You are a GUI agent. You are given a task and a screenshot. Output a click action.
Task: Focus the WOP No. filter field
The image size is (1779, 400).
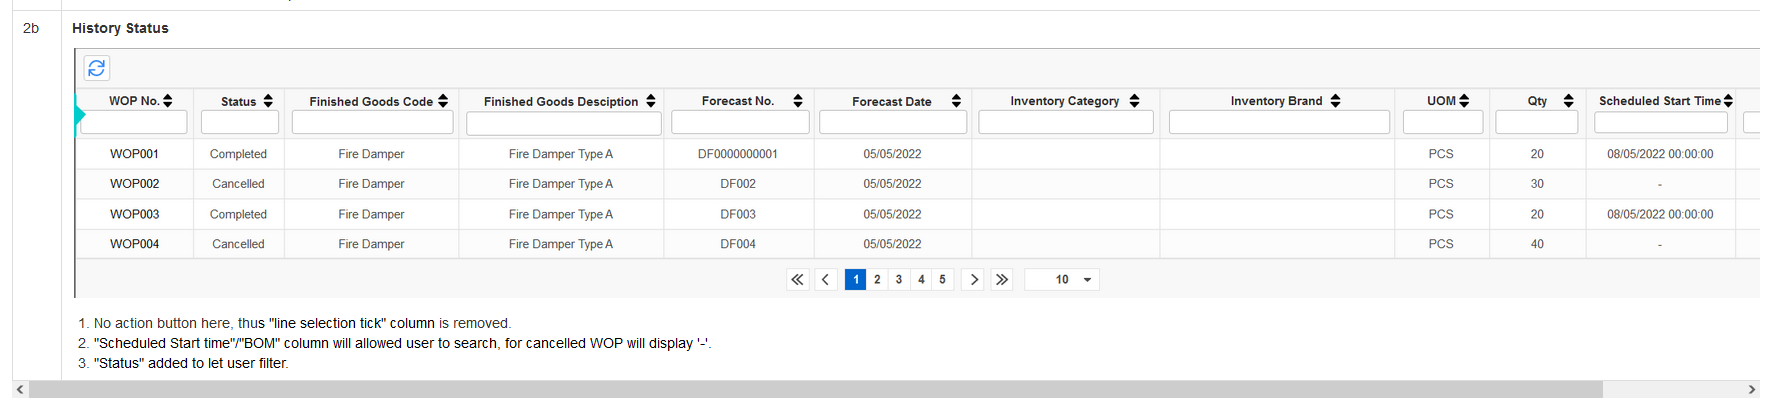(x=134, y=122)
